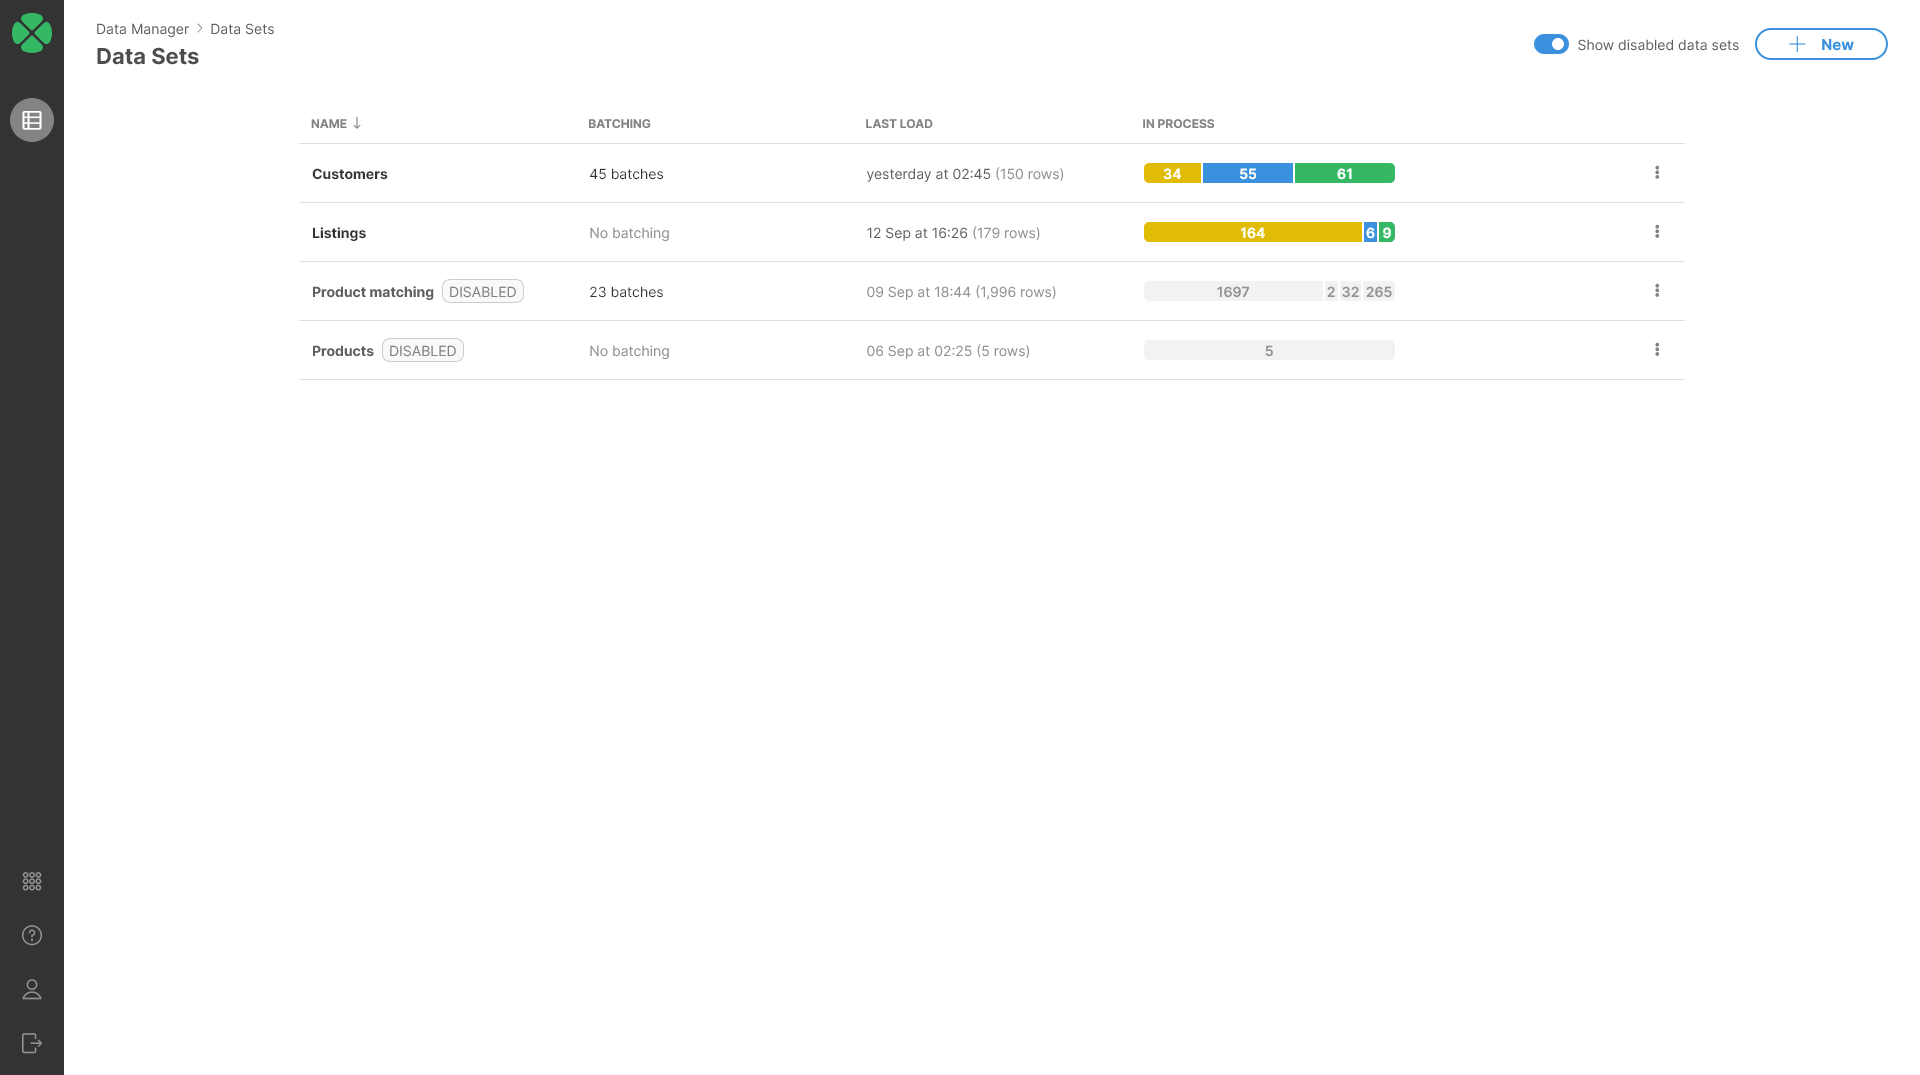Click the New button
The image size is (1920, 1075).
[x=1821, y=44]
